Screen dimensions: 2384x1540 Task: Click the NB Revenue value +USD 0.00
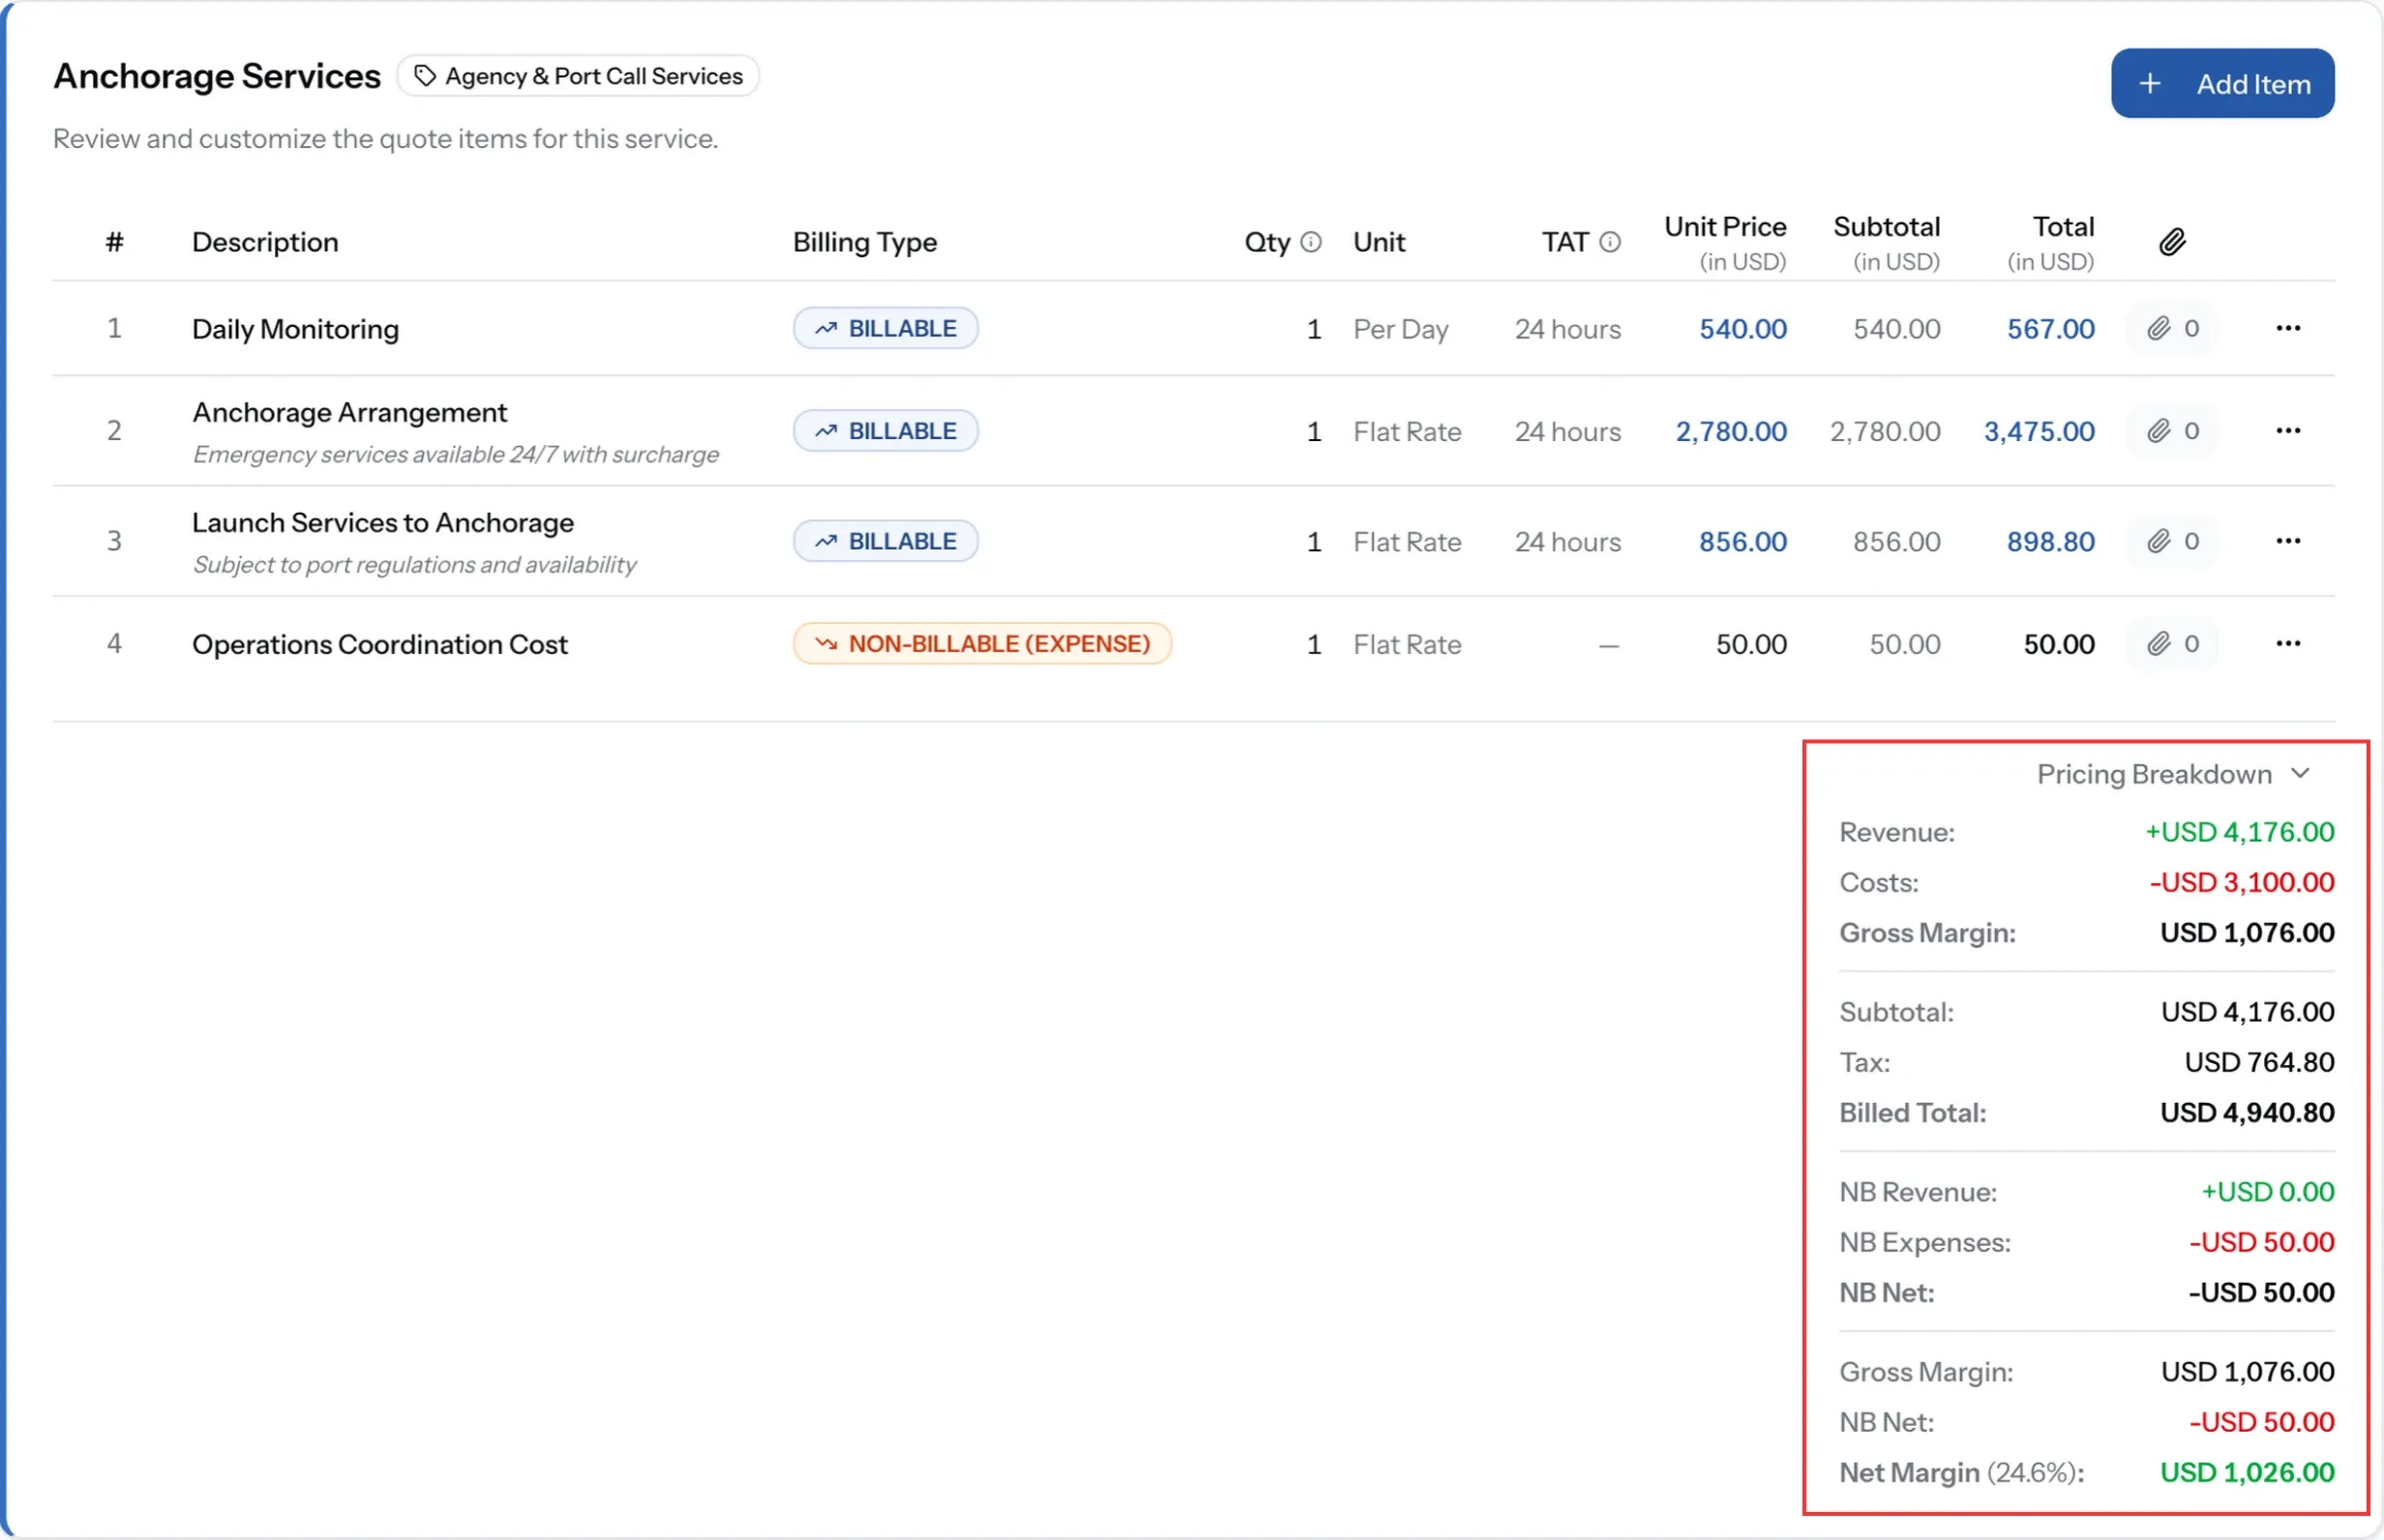click(2267, 1193)
